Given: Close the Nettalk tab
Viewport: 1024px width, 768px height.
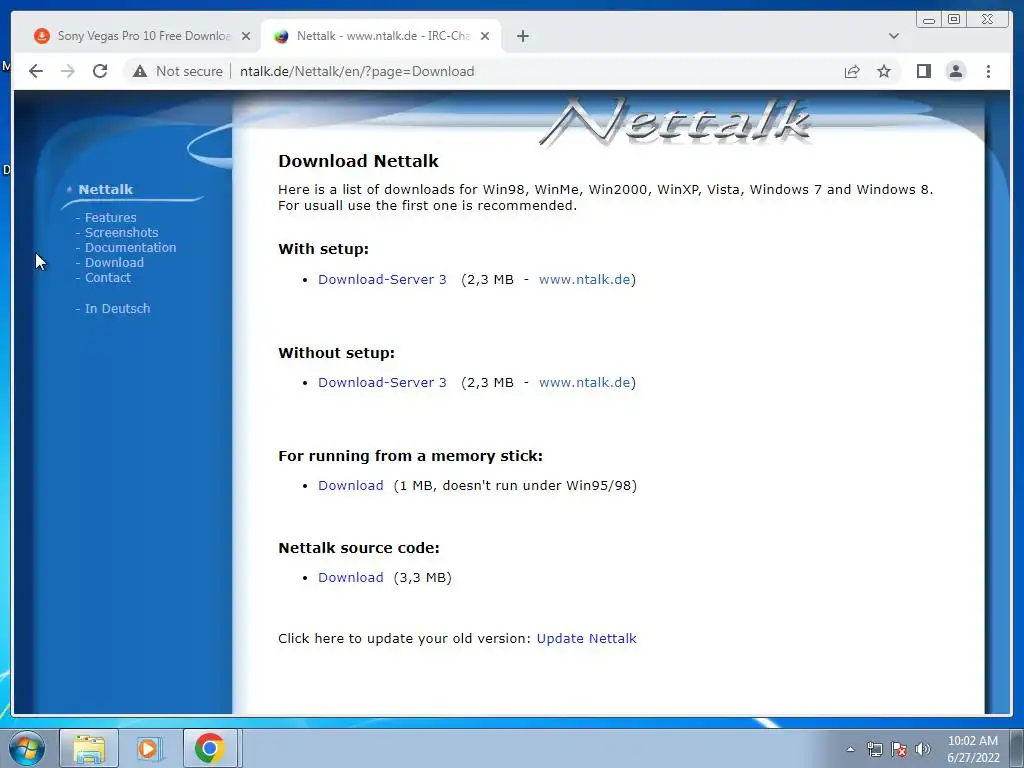Looking at the screenshot, I should point(485,36).
